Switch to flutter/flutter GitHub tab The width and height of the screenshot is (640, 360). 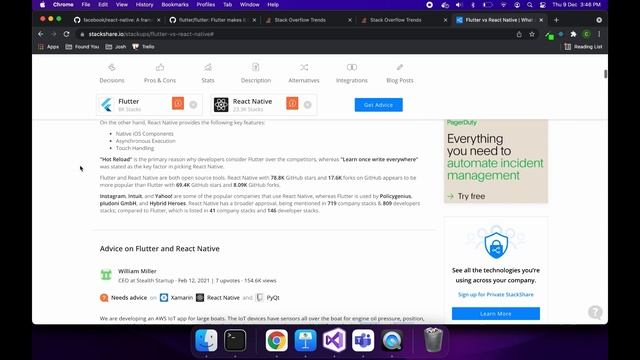point(213,20)
